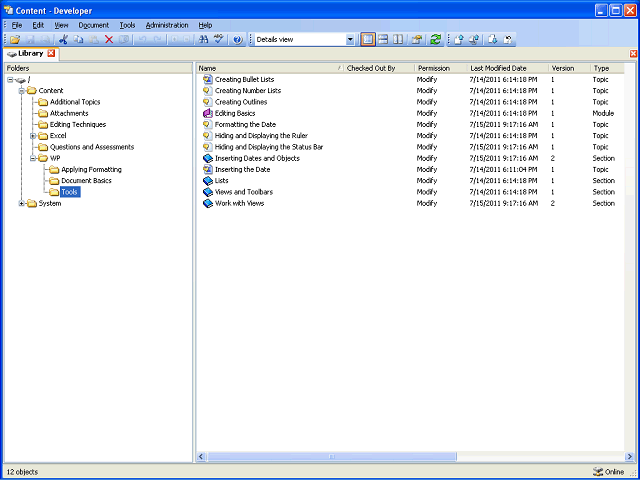Click the red X Delete toolbar icon
640x480 pixels.
(109, 40)
